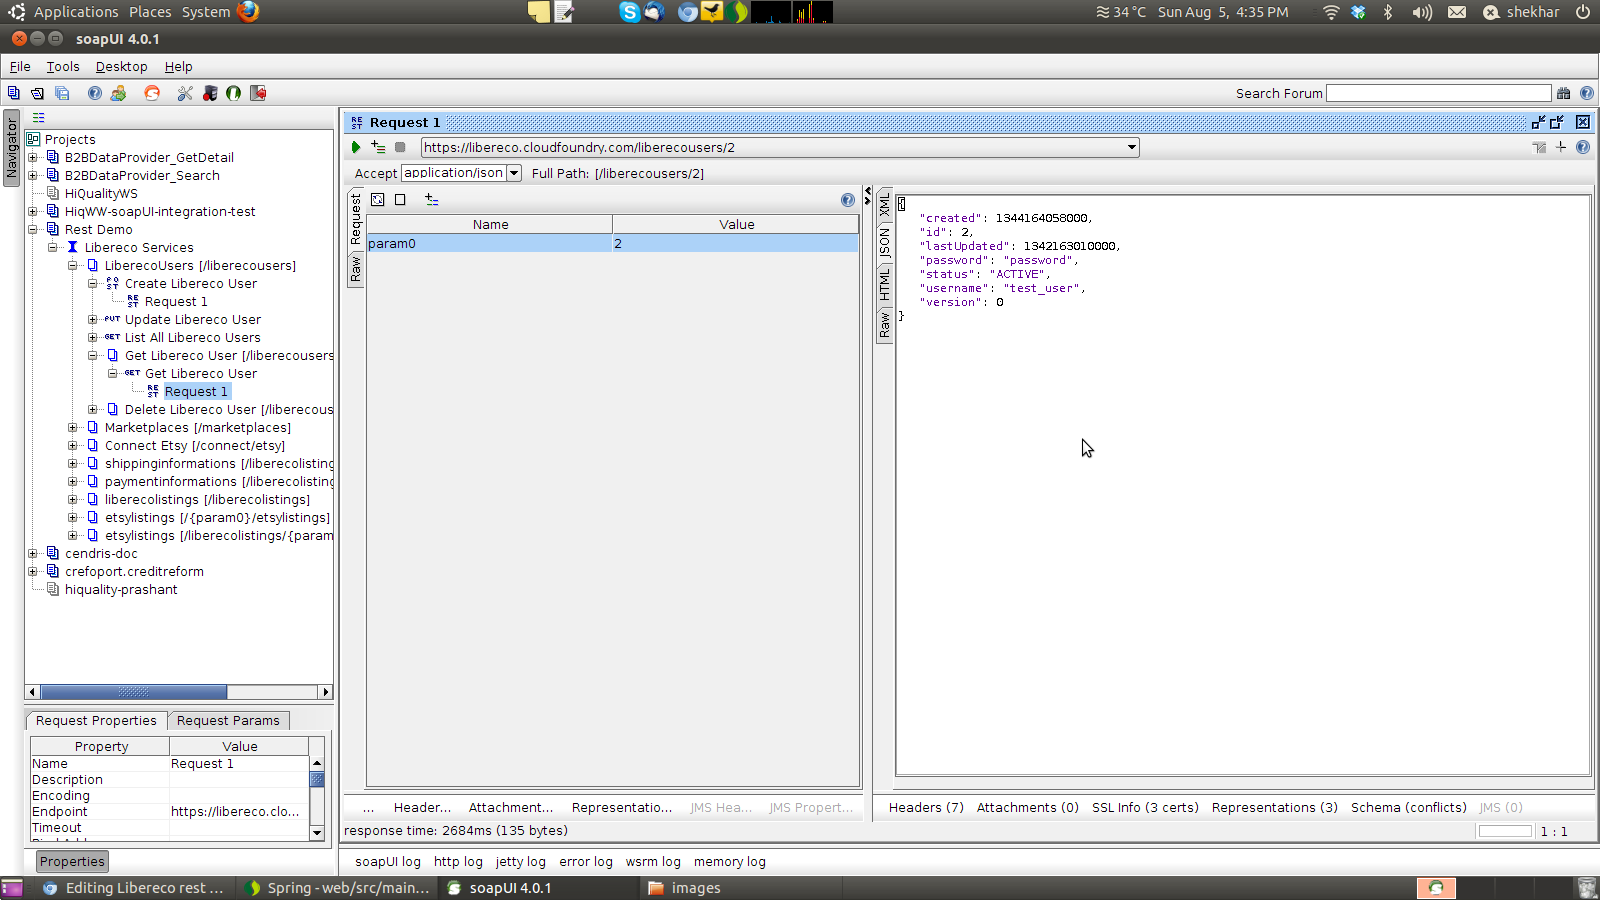Launch loadUI using the green L icon
This screenshot has height=900, width=1600.
click(233, 93)
